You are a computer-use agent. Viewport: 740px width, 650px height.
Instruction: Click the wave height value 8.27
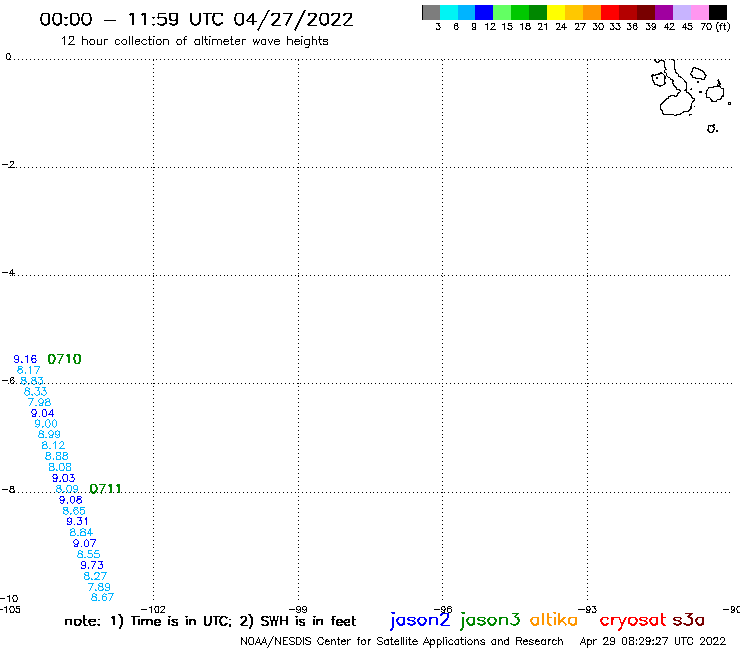(x=95, y=576)
